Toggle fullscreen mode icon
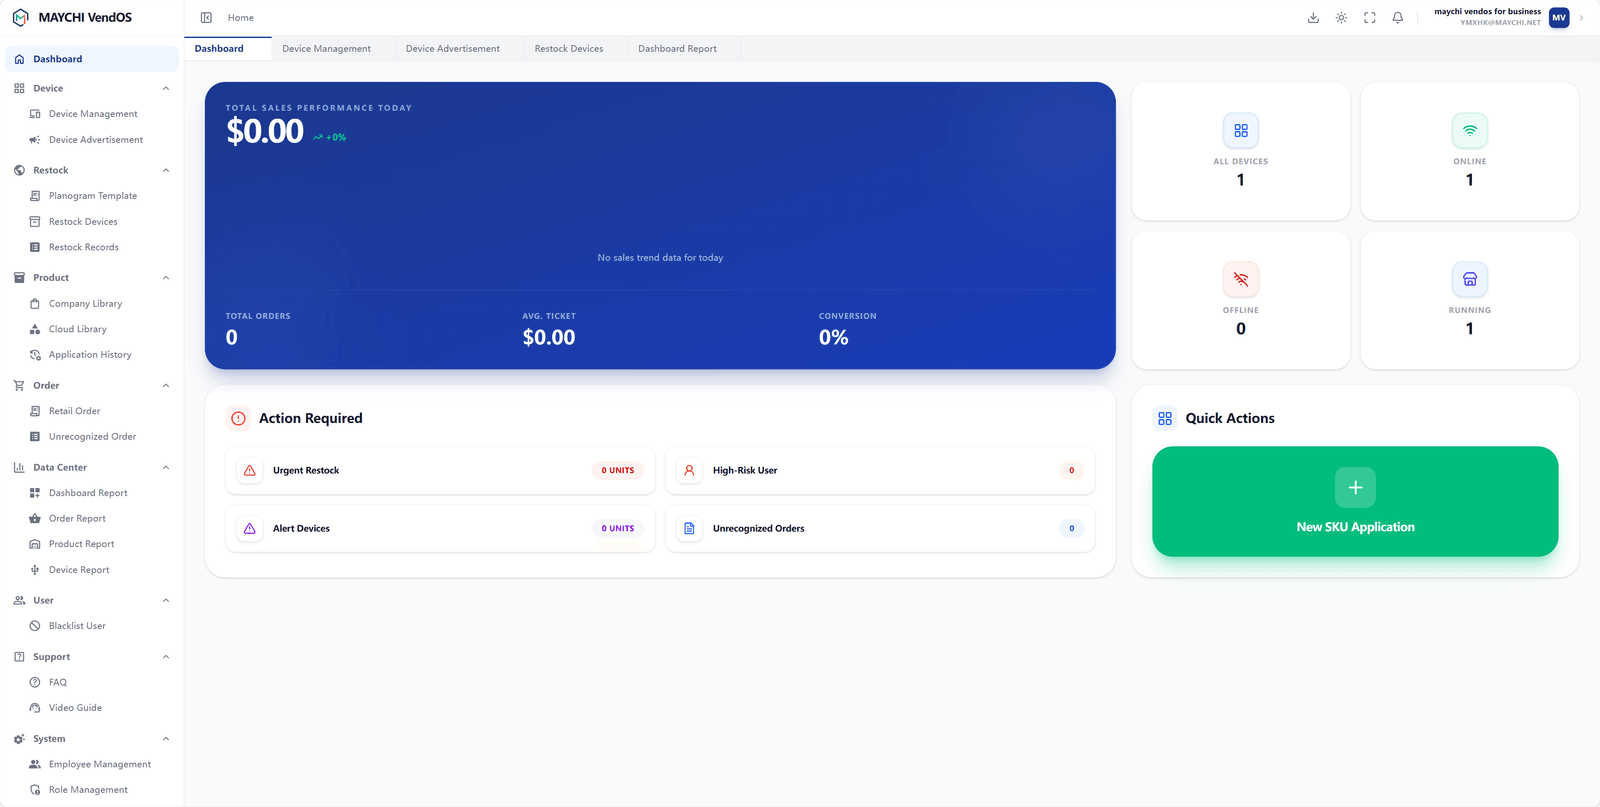The width and height of the screenshot is (1600, 807). tap(1370, 18)
